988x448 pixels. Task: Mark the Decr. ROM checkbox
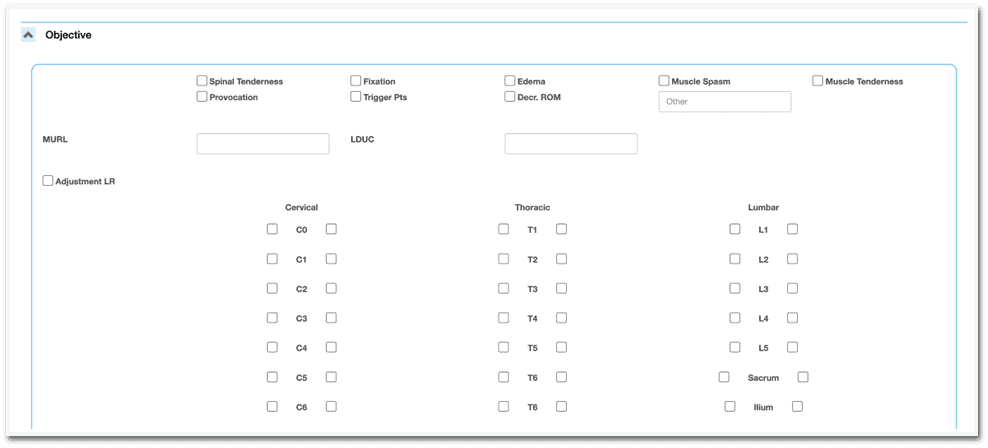coord(510,97)
